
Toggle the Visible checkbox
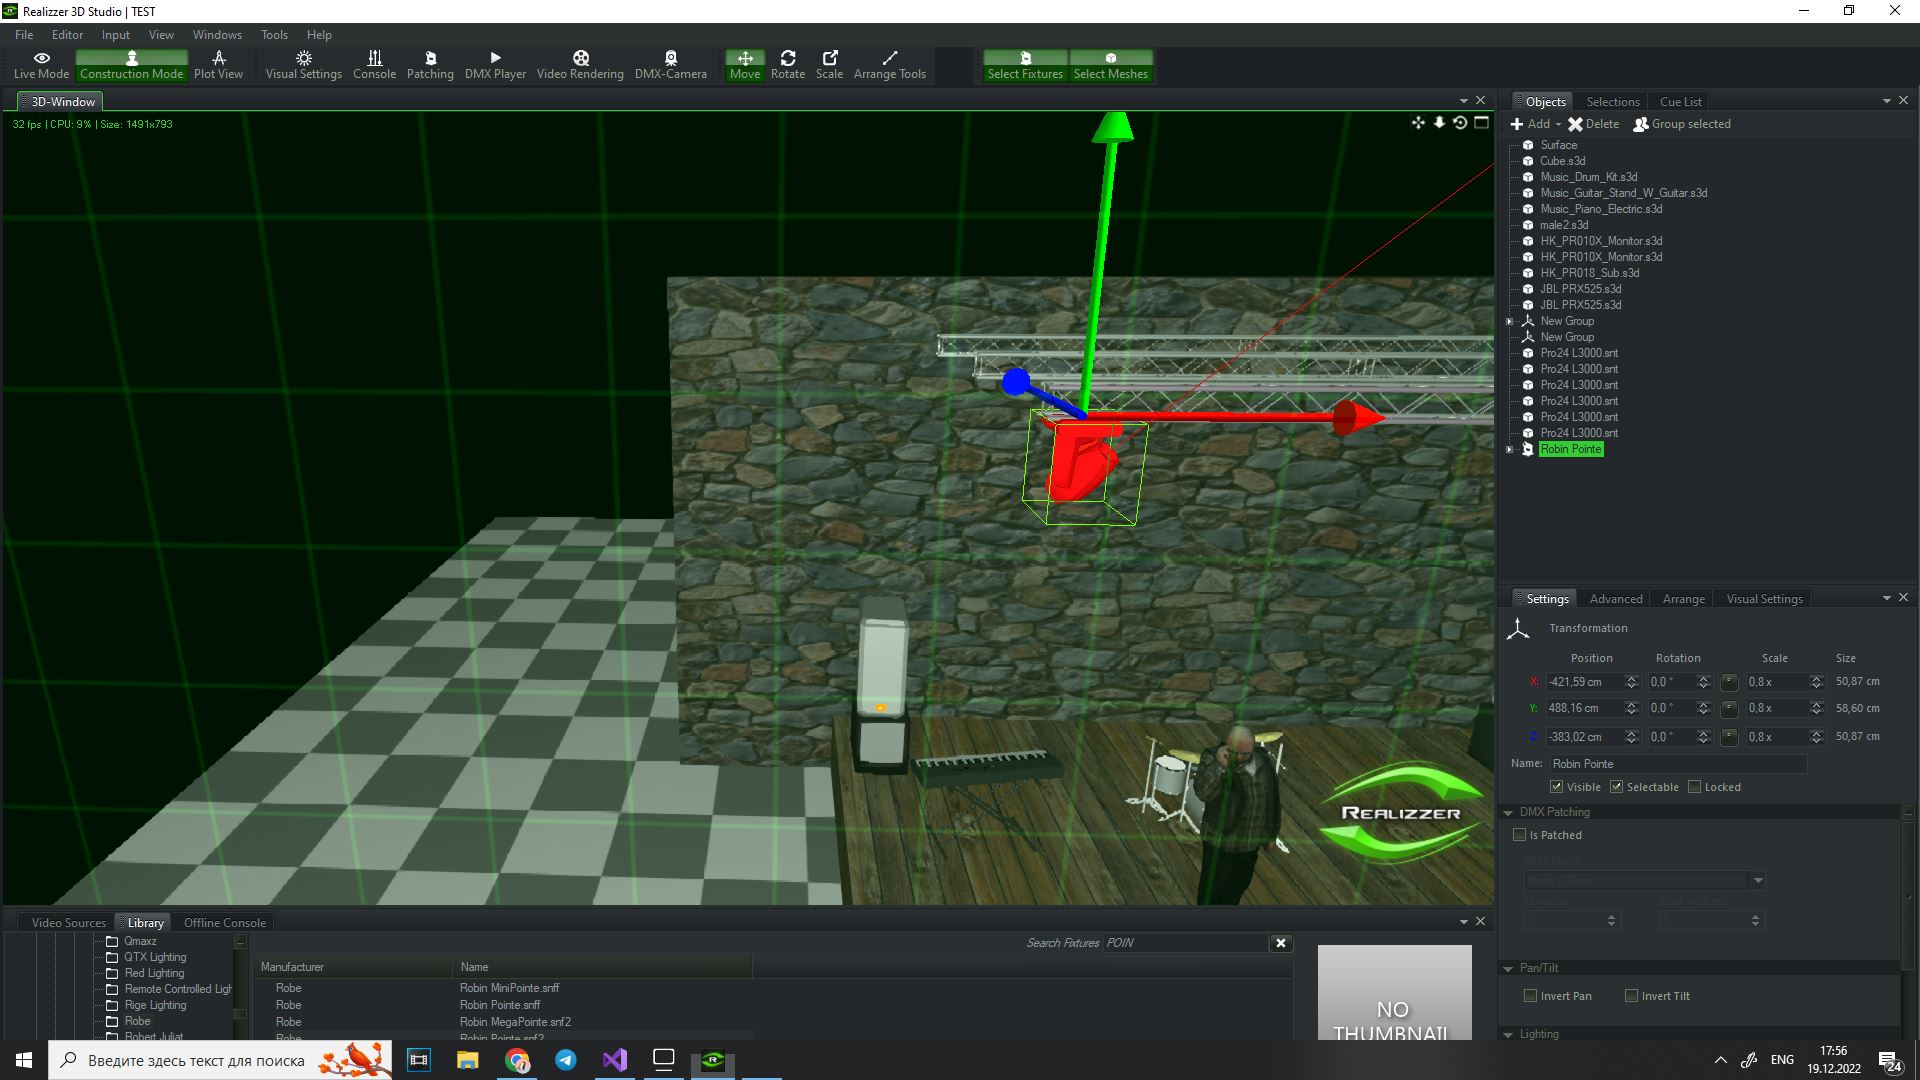tap(1556, 787)
